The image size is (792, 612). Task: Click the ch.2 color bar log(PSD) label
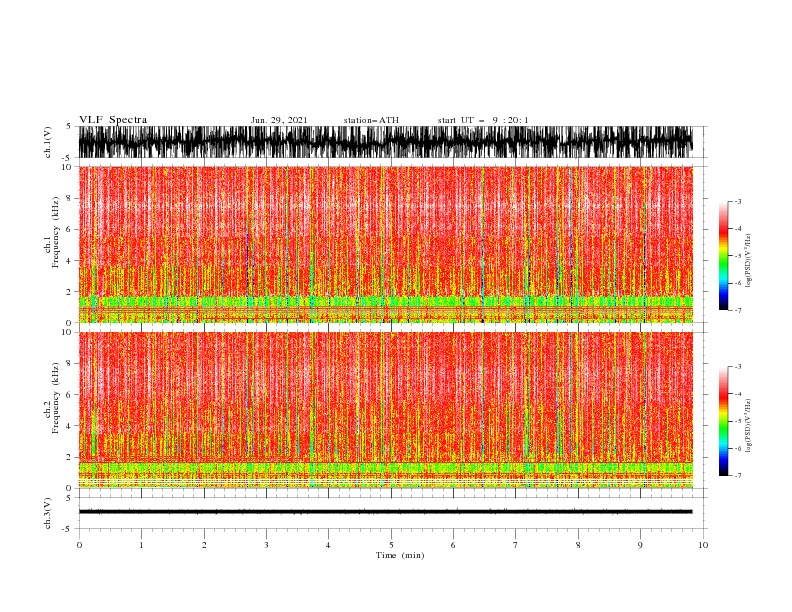(x=749, y=426)
